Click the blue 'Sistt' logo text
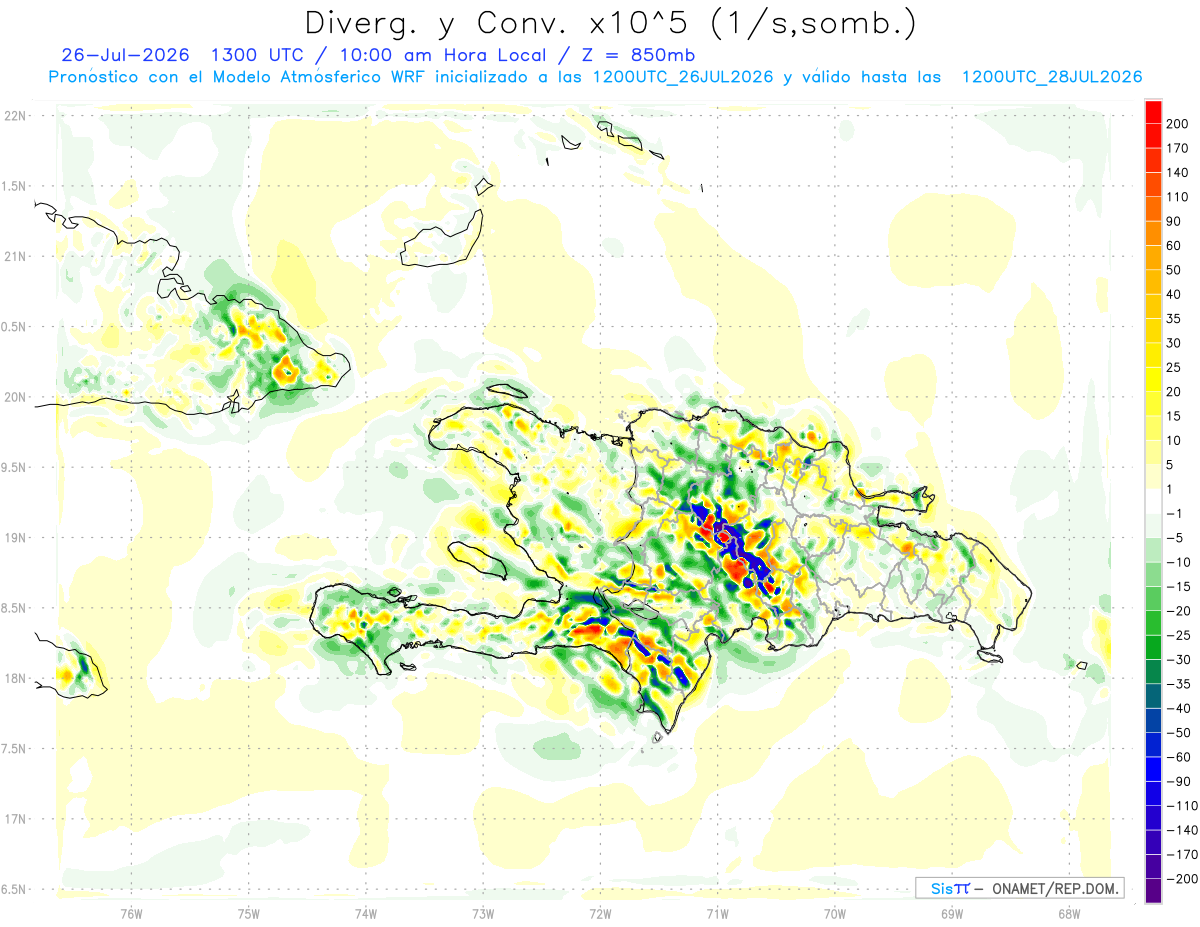The height and width of the screenshot is (927, 1200). 949,888
